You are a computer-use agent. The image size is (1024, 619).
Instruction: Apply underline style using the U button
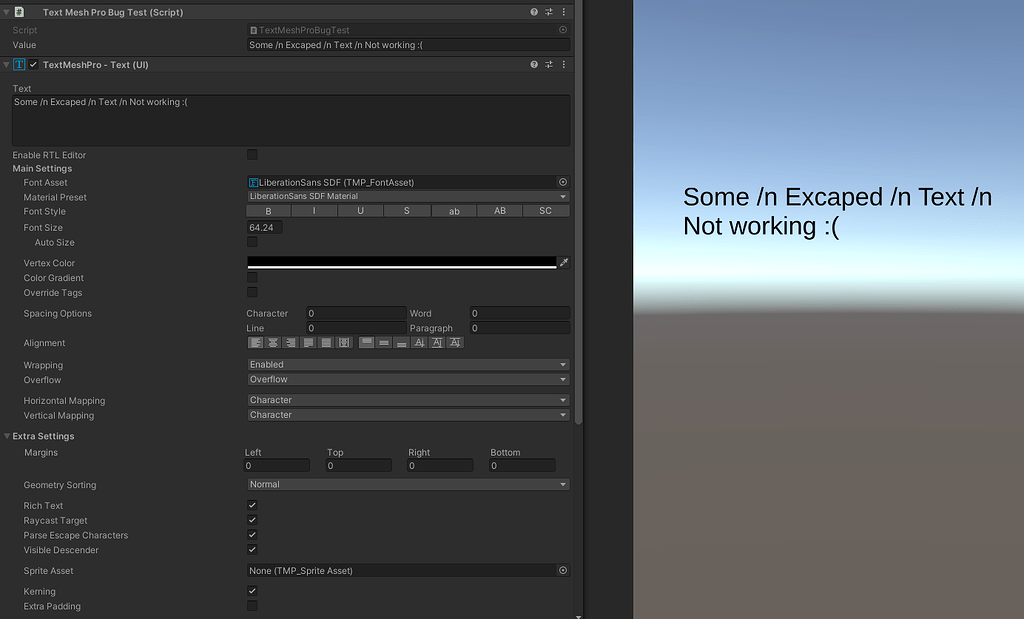click(x=360, y=211)
